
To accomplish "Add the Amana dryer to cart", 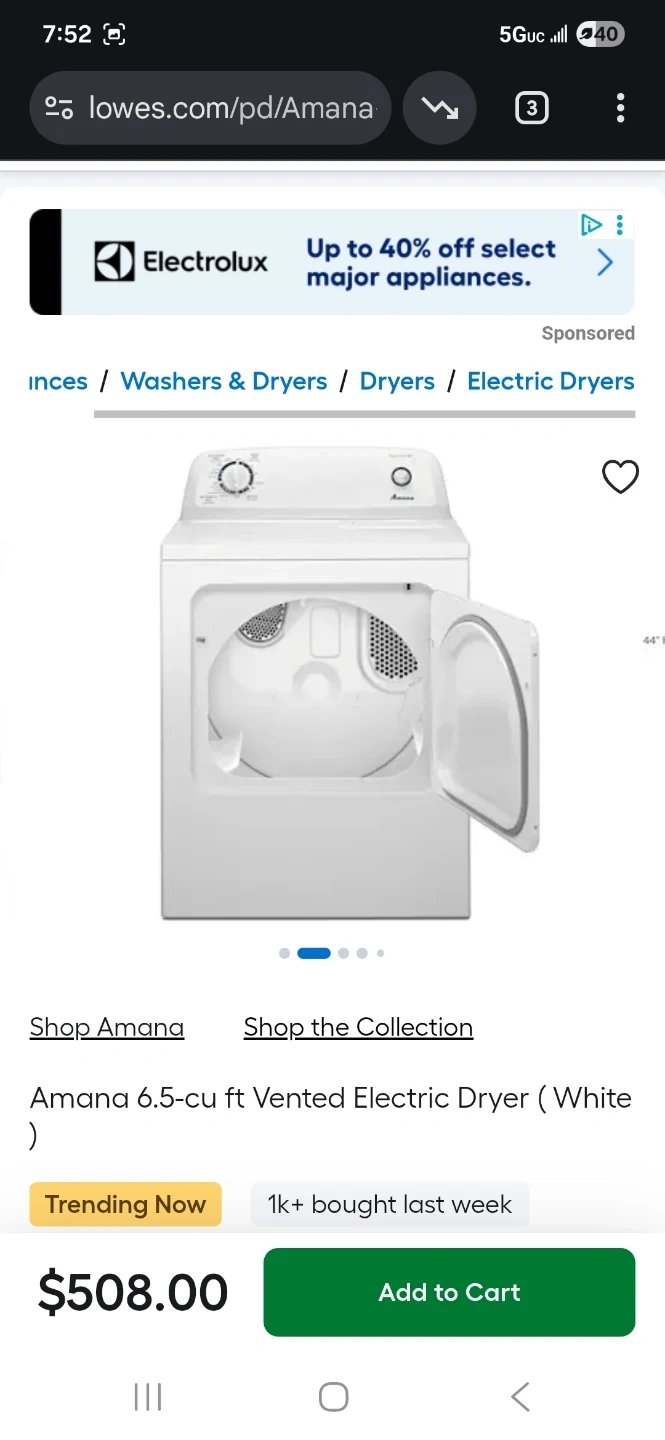I will [449, 1292].
